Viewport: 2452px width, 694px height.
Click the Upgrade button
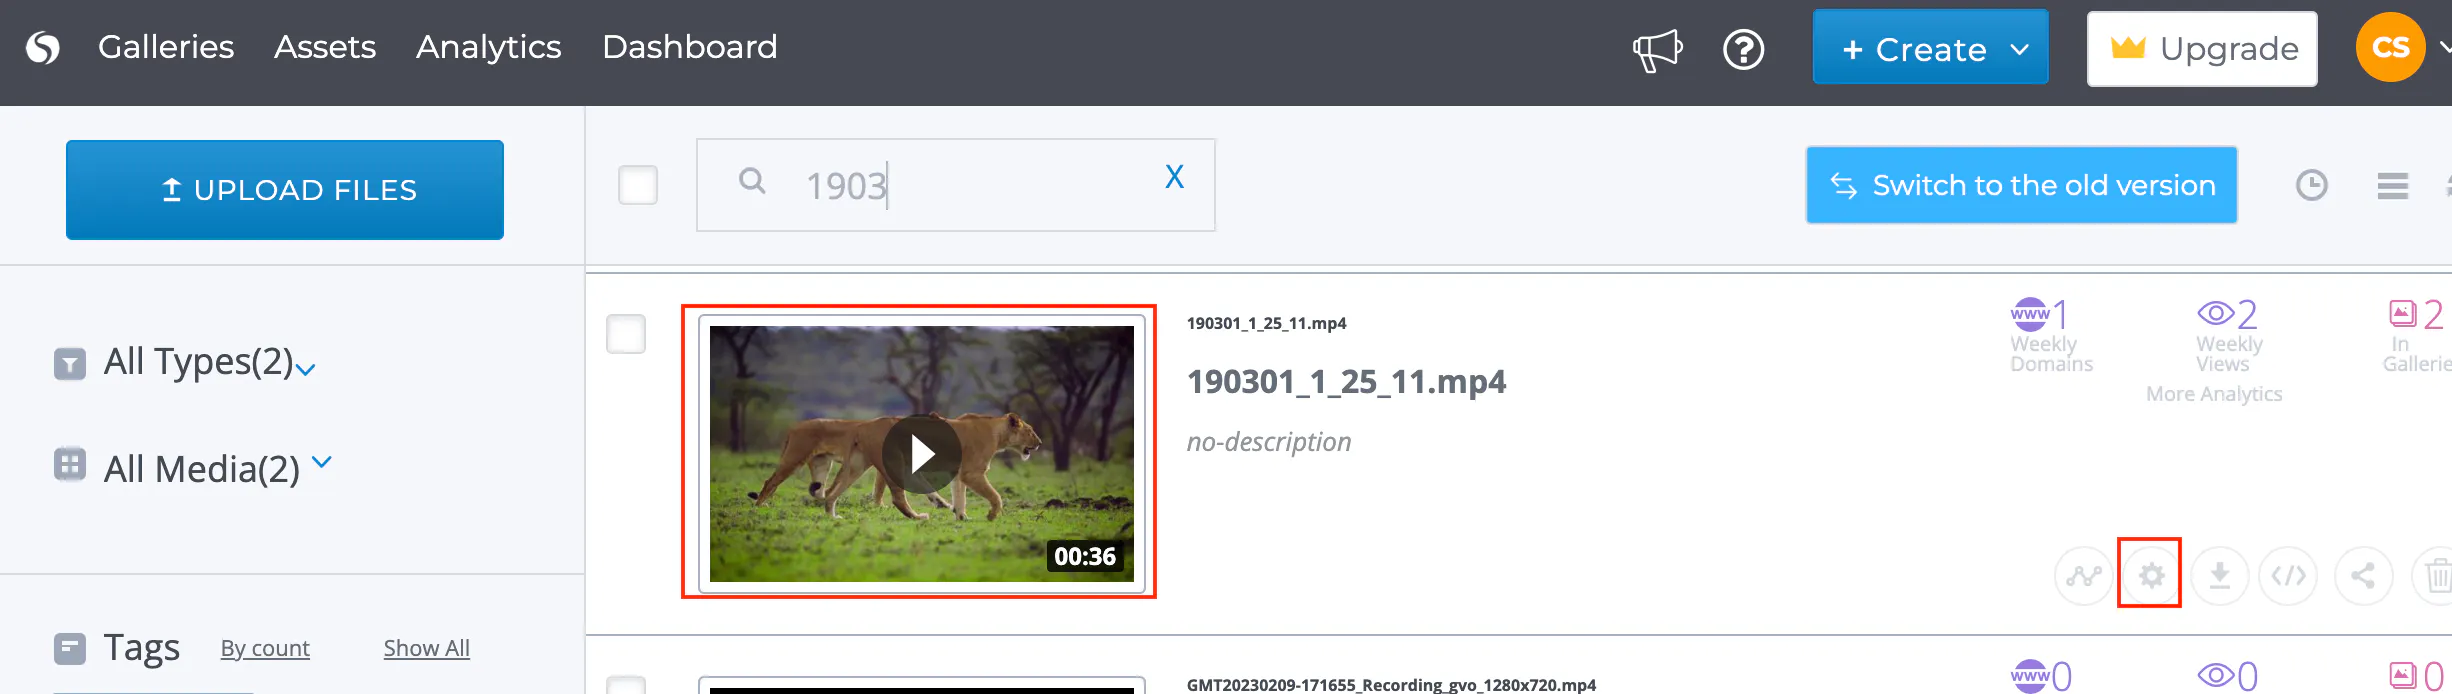2202,49
